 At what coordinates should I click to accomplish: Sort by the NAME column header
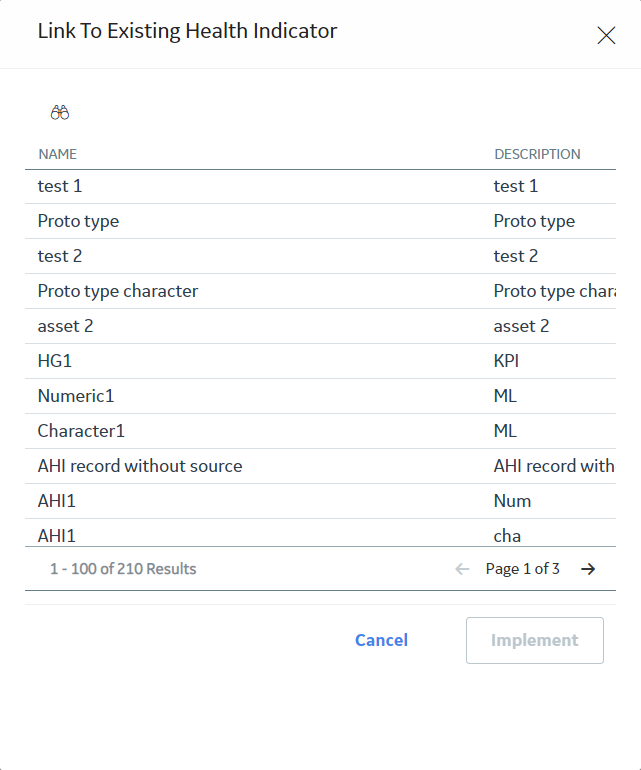[57, 154]
